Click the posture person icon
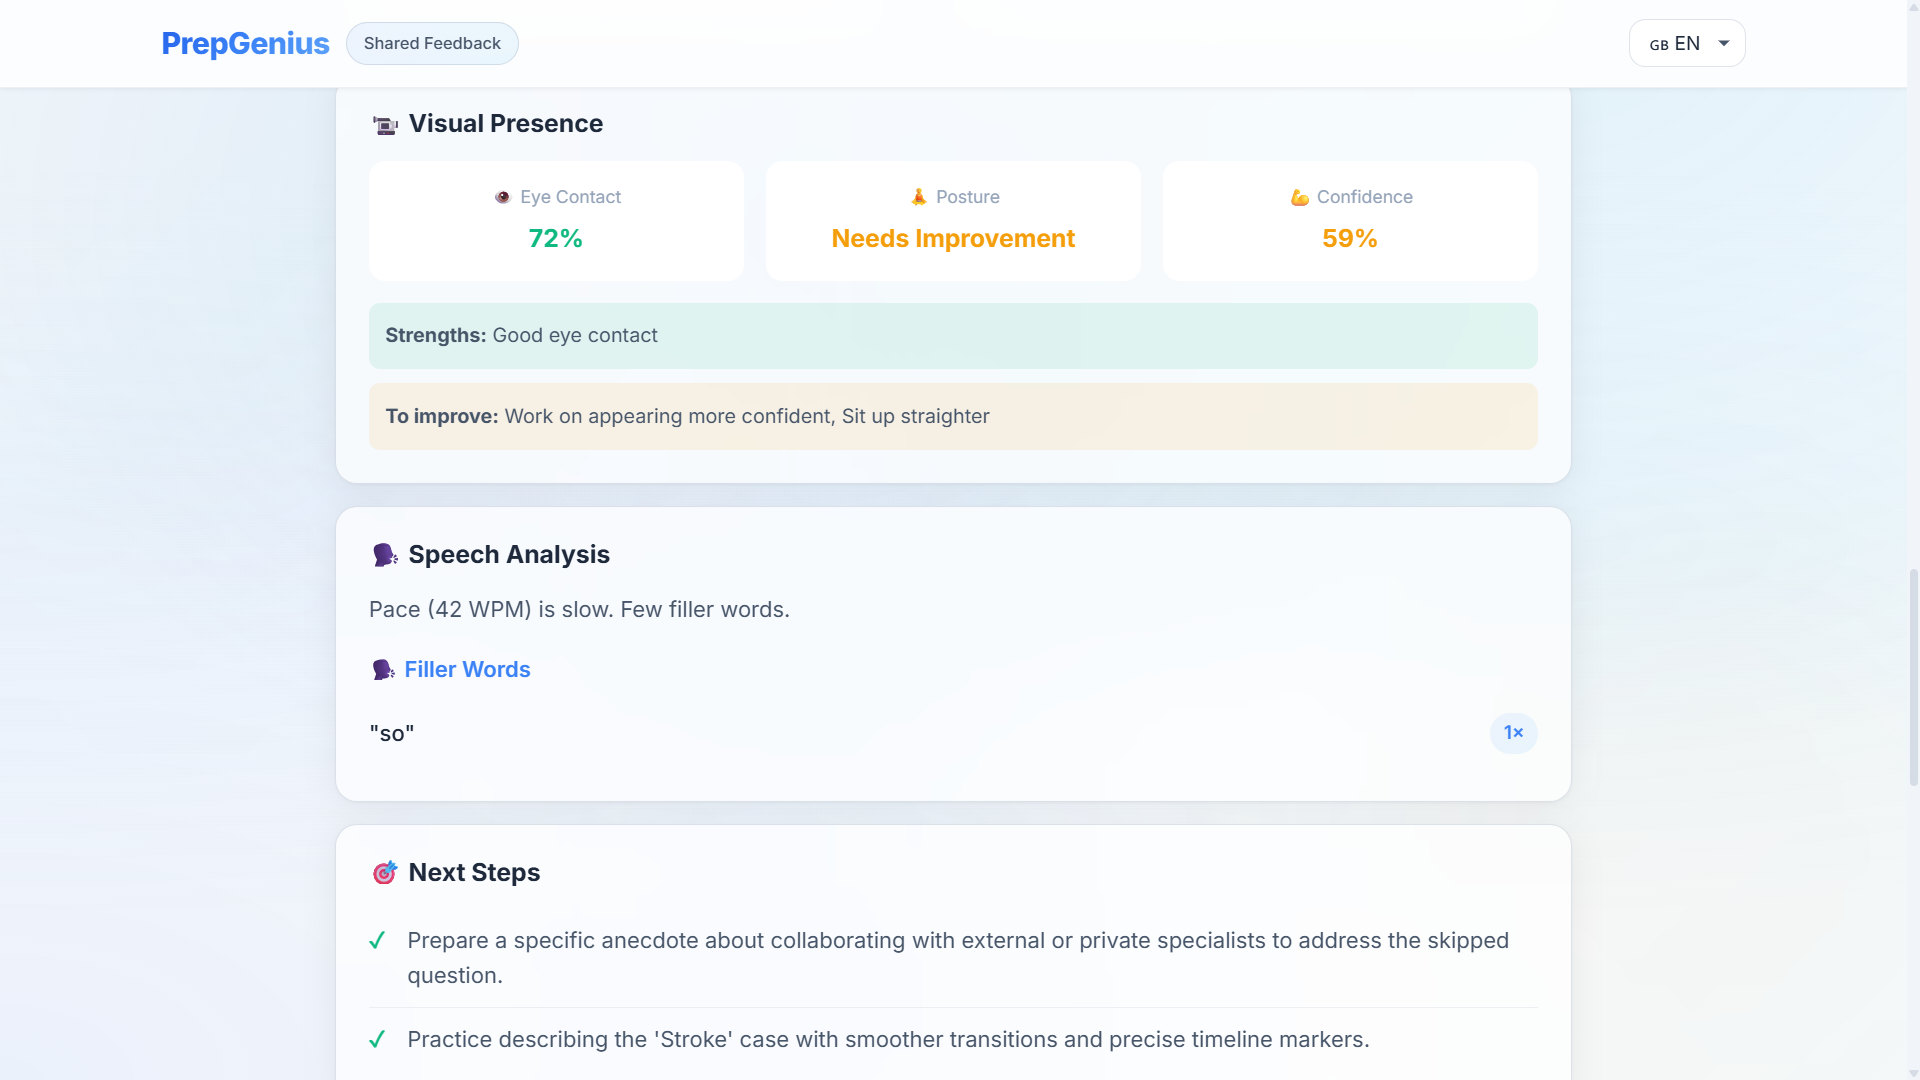This screenshot has height=1080, width=1920. click(919, 197)
